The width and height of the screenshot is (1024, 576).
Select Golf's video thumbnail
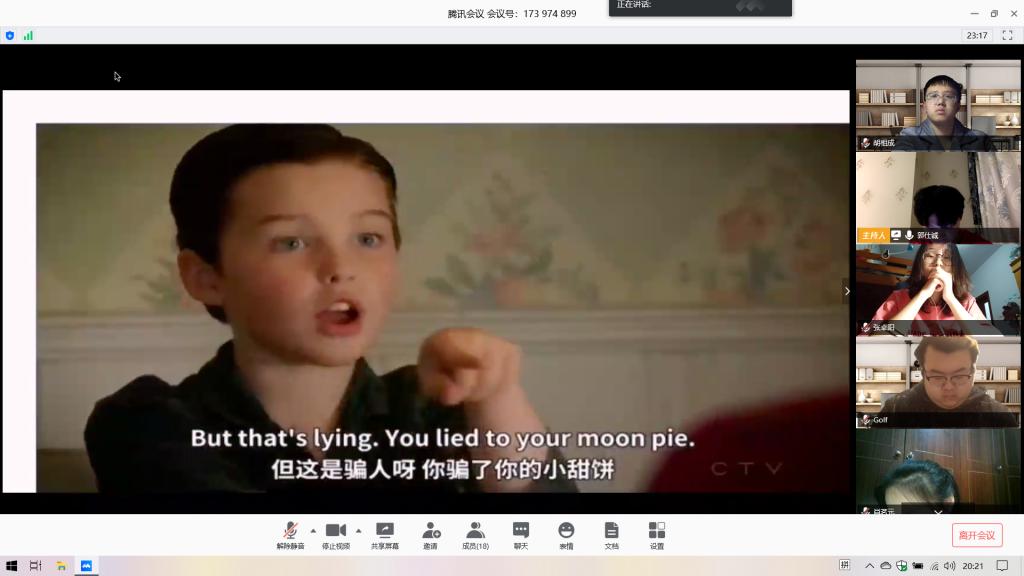click(x=938, y=382)
